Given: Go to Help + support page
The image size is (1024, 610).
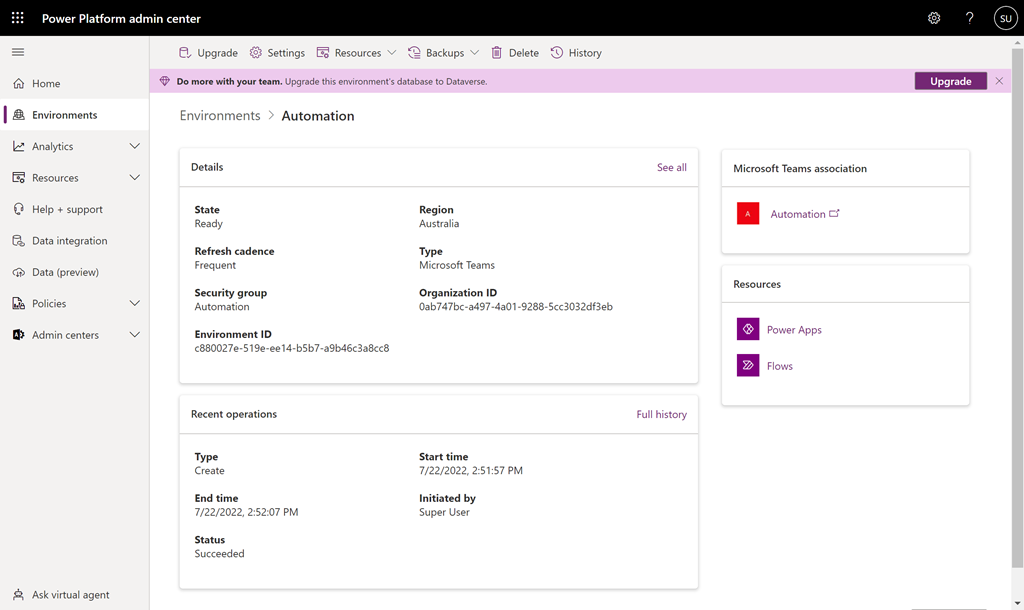Looking at the screenshot, I should click(x=67, y=209).
